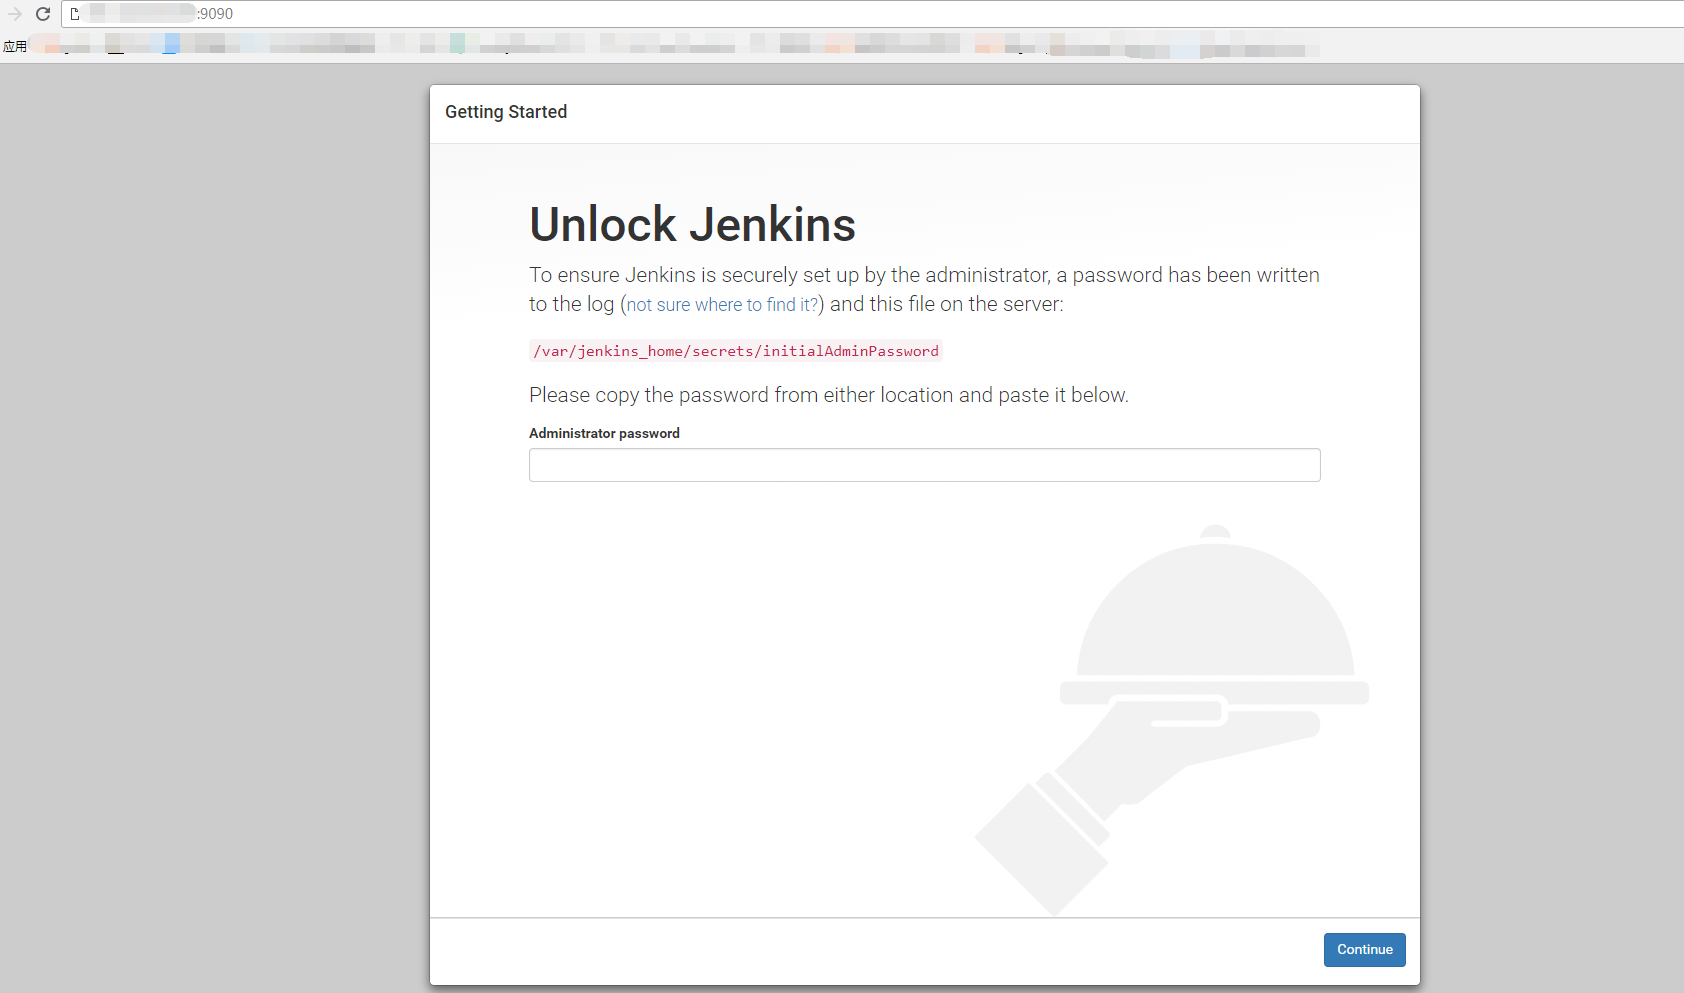Click the forward navigation arrow
The image size is (1684, 993).
(x=14, y=14)
